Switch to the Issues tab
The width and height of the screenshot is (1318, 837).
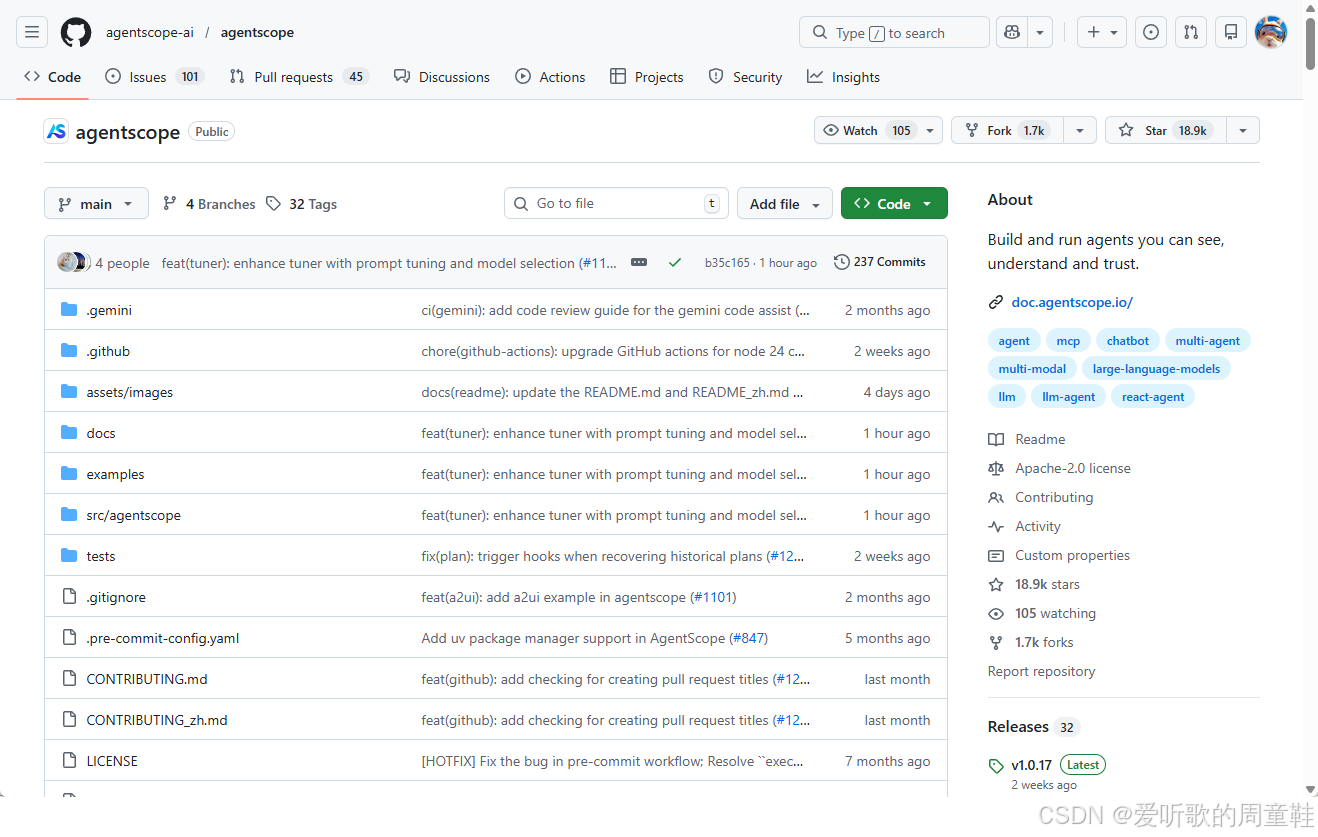pyautogui.click(x=154, y=77)
